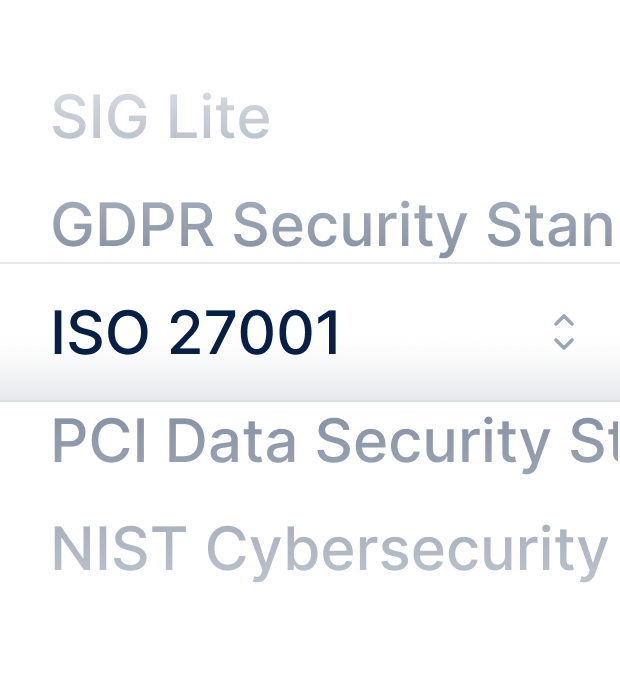The width and height of the screenshot is (620, 690).
Task: Choose the NIST Cybersecurity framework option
Action: point(329,548)
